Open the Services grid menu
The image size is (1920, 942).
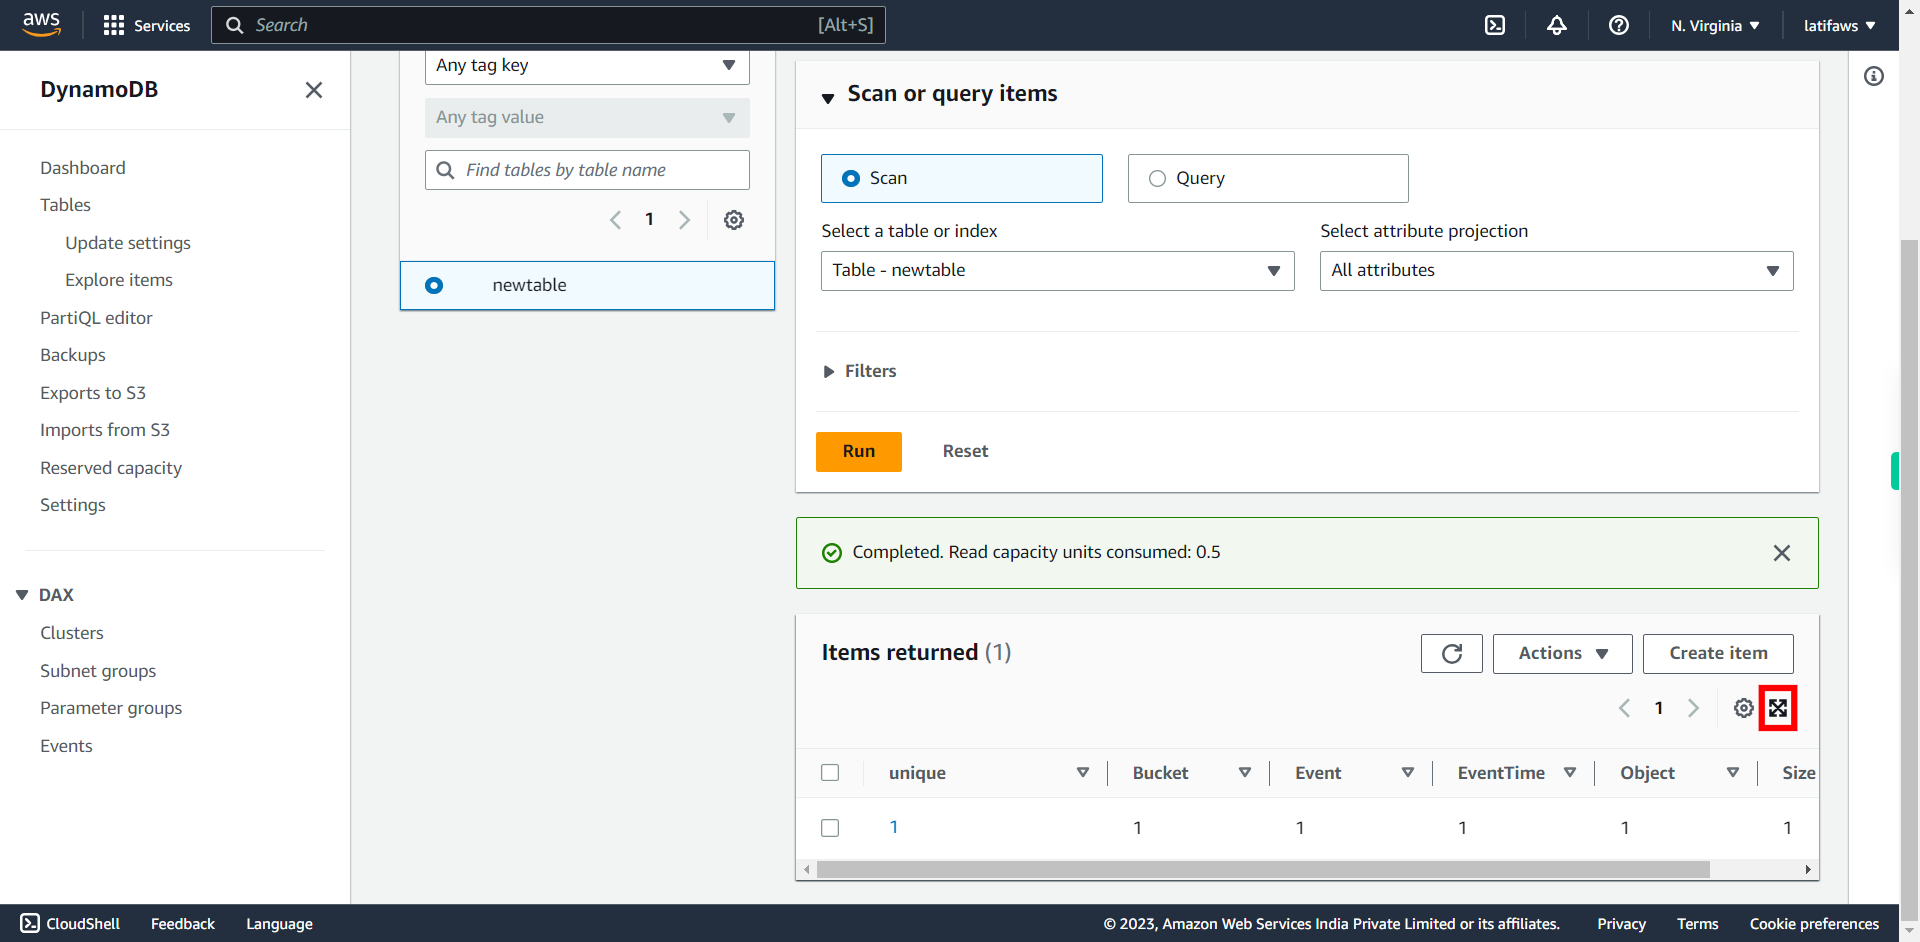tap(147, 25)
